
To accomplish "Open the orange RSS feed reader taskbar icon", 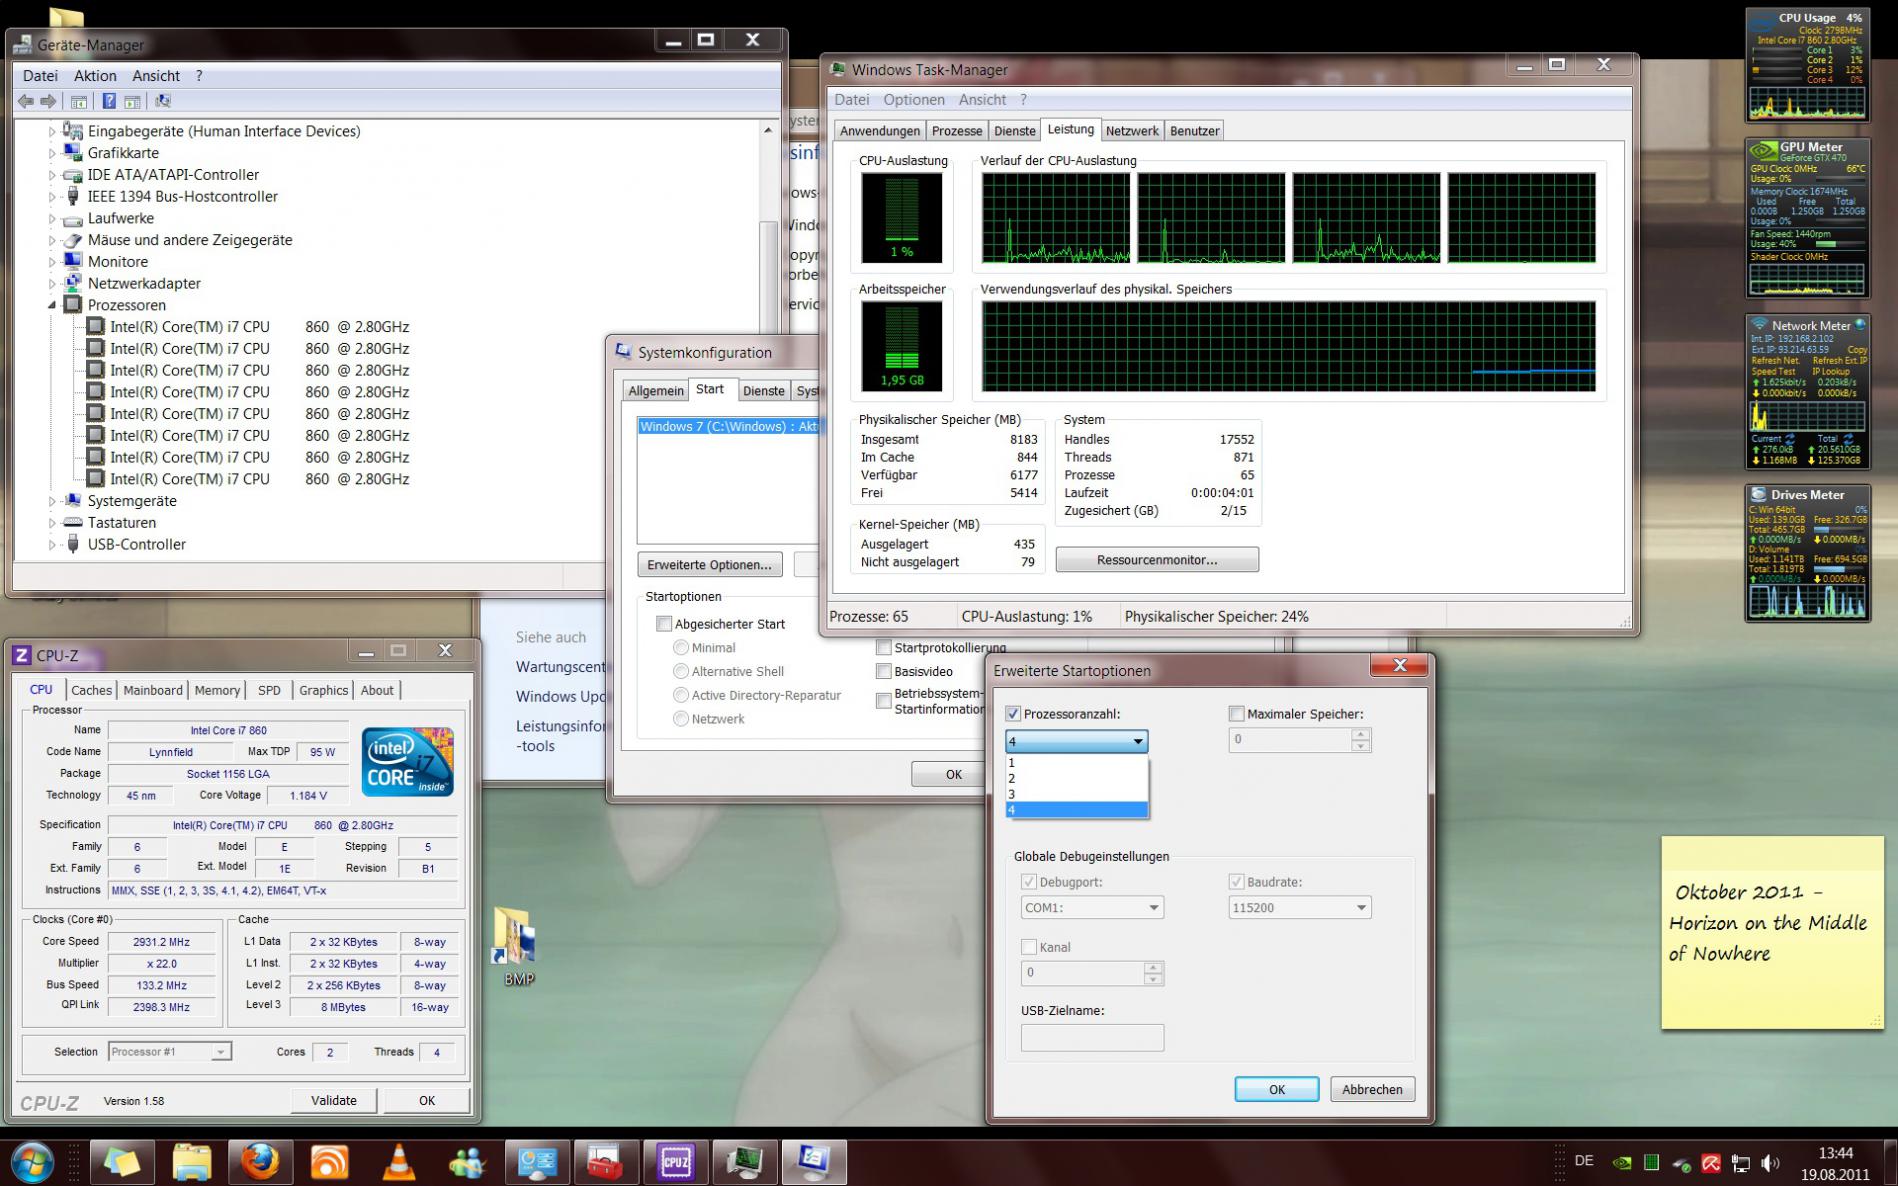I will [x=329, y=1162].
